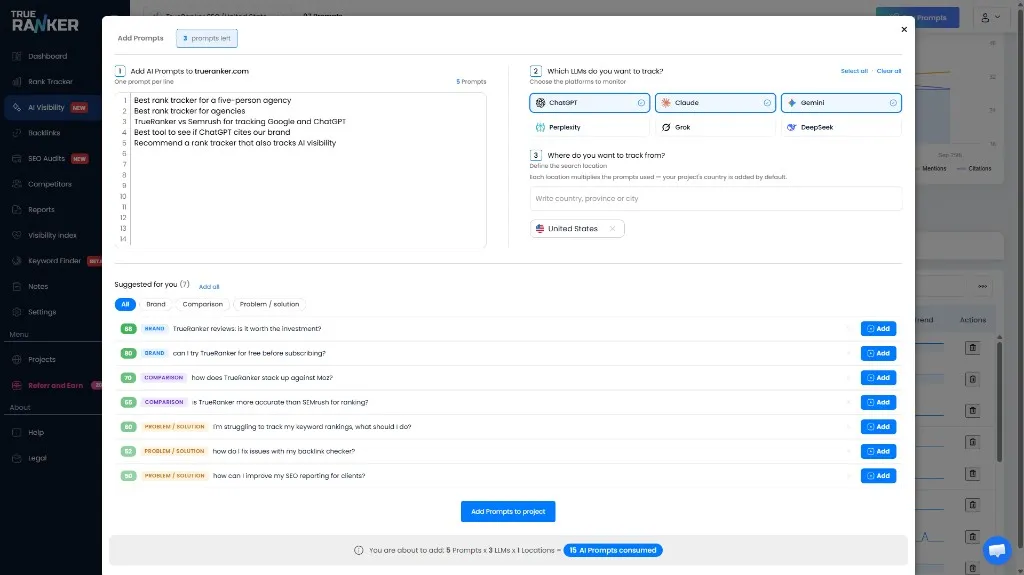Close the Add Prompts dialog

[904, 29]
